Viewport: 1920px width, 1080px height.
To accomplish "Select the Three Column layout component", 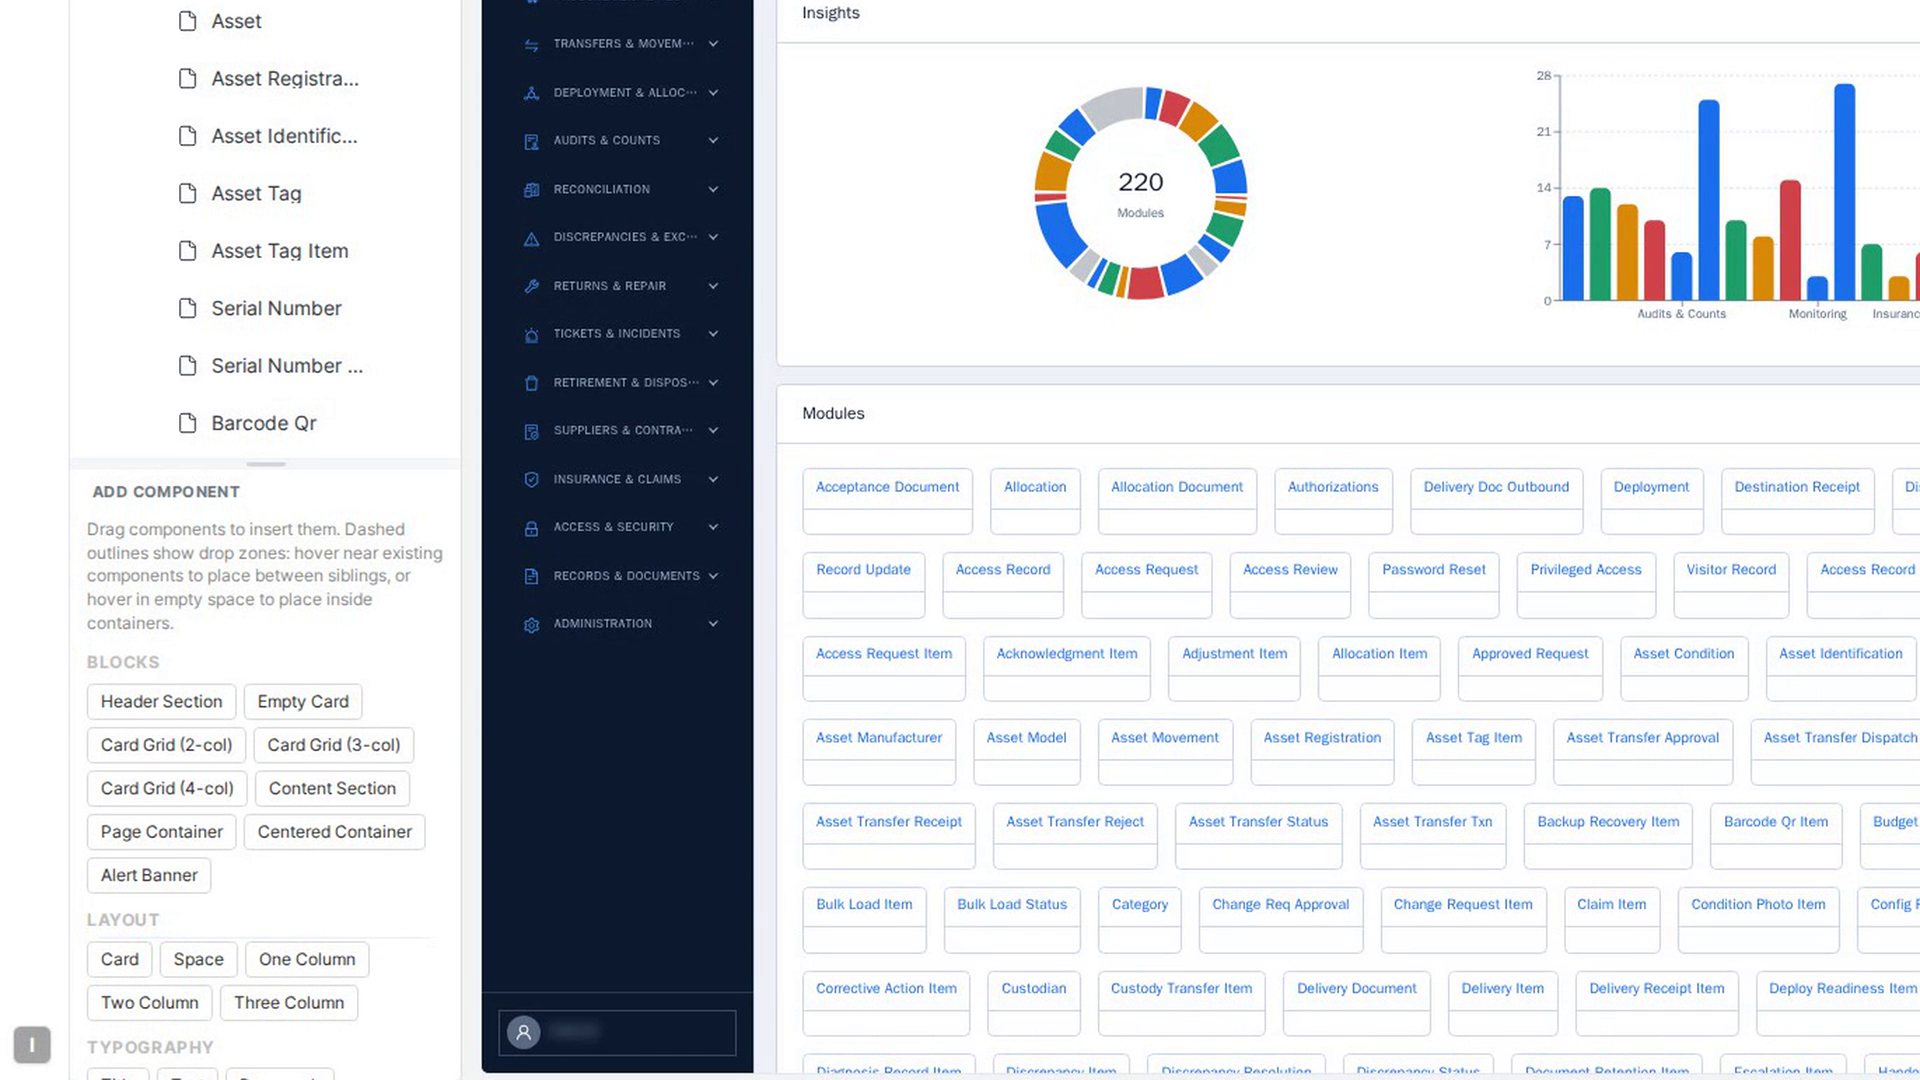I will coord(289,1003).
